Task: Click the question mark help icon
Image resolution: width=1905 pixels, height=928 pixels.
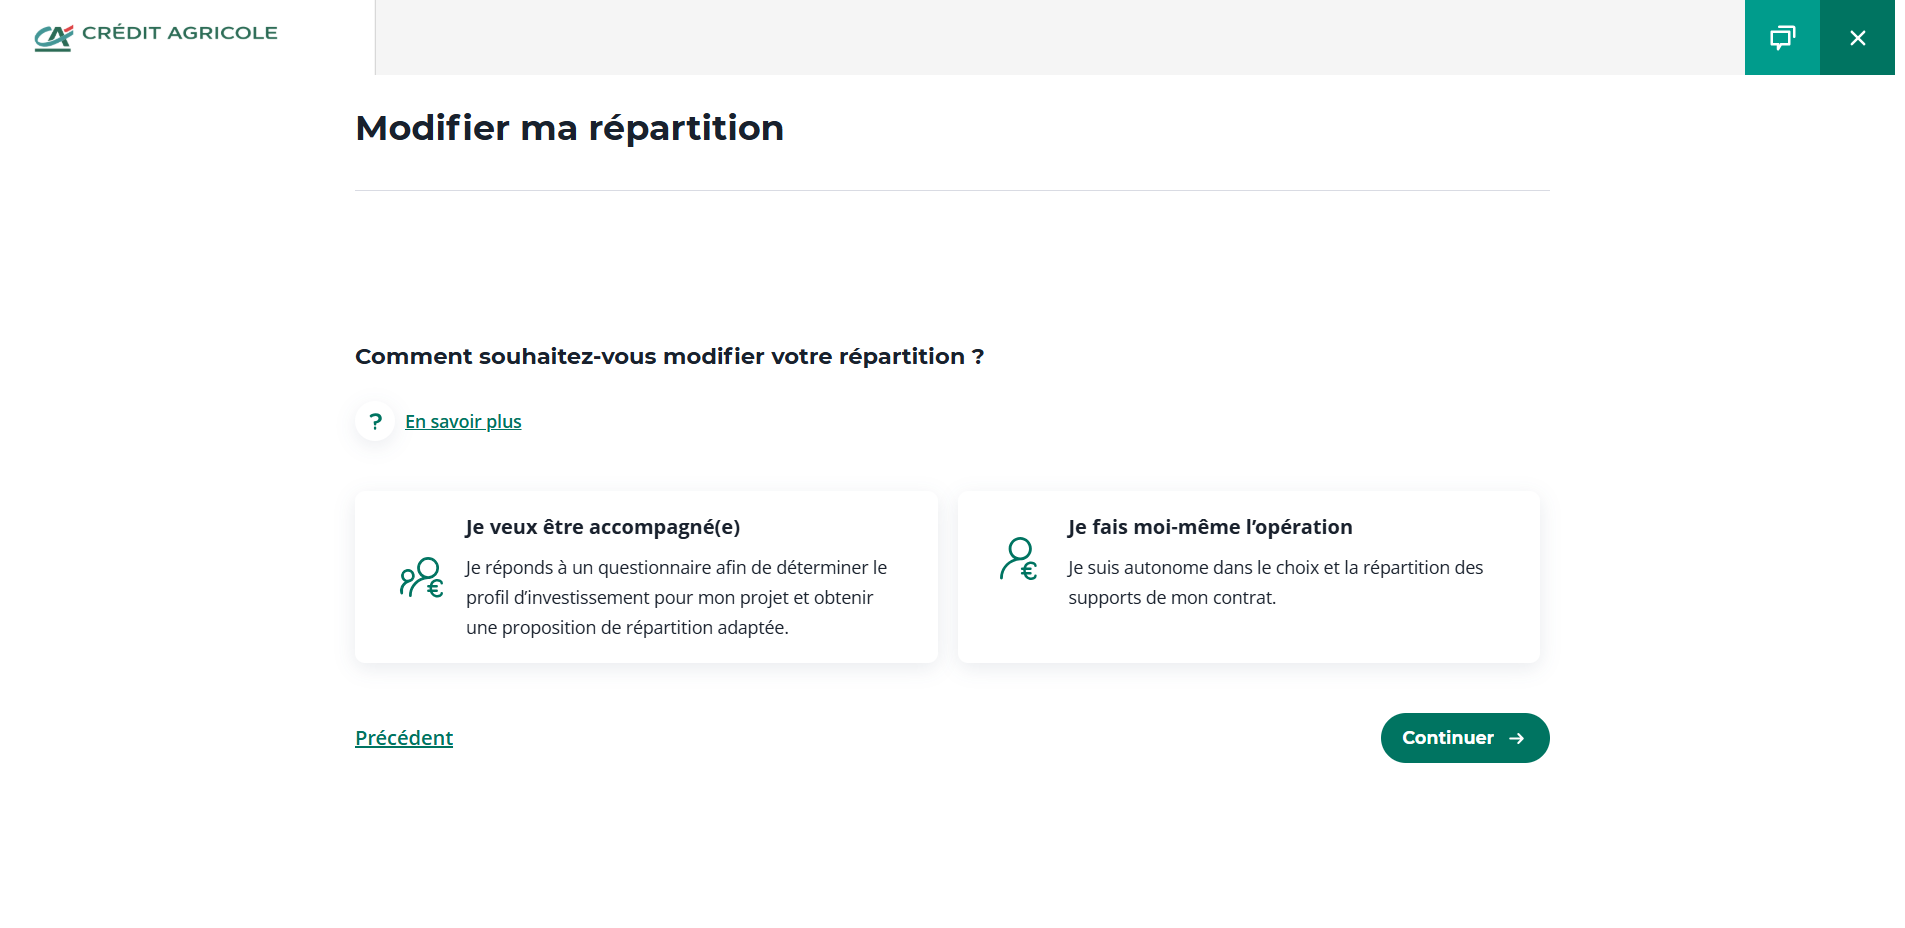Action: [x=375, y=421]
